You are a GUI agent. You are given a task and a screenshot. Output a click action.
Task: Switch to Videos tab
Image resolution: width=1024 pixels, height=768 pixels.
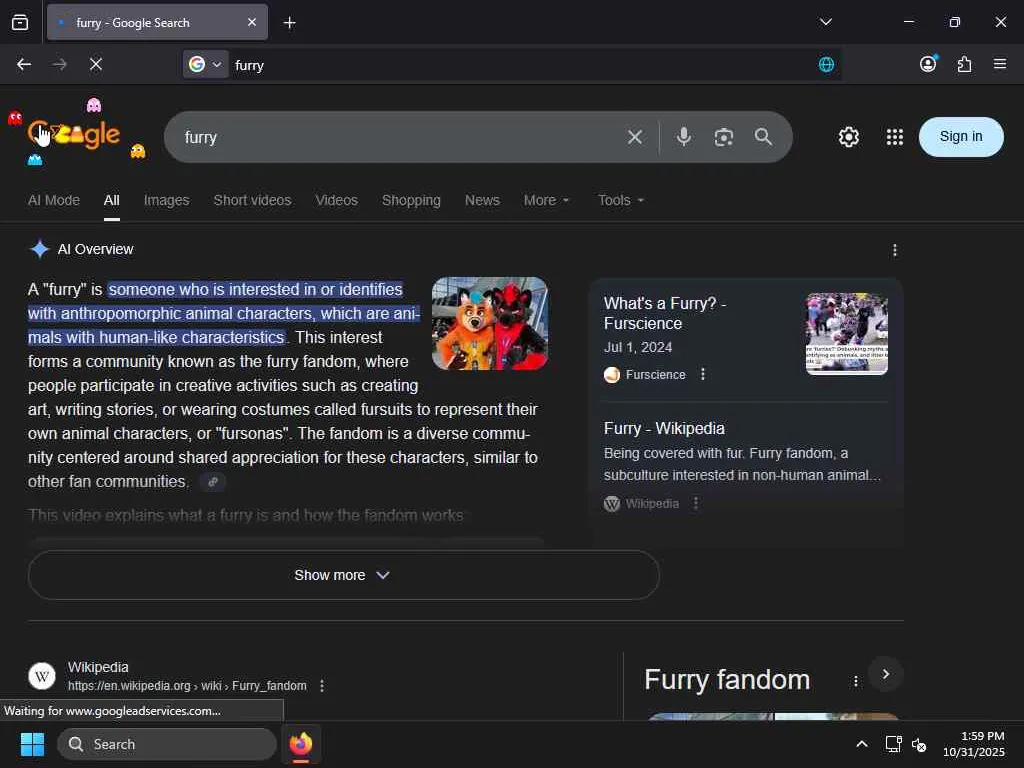point(336,200)
